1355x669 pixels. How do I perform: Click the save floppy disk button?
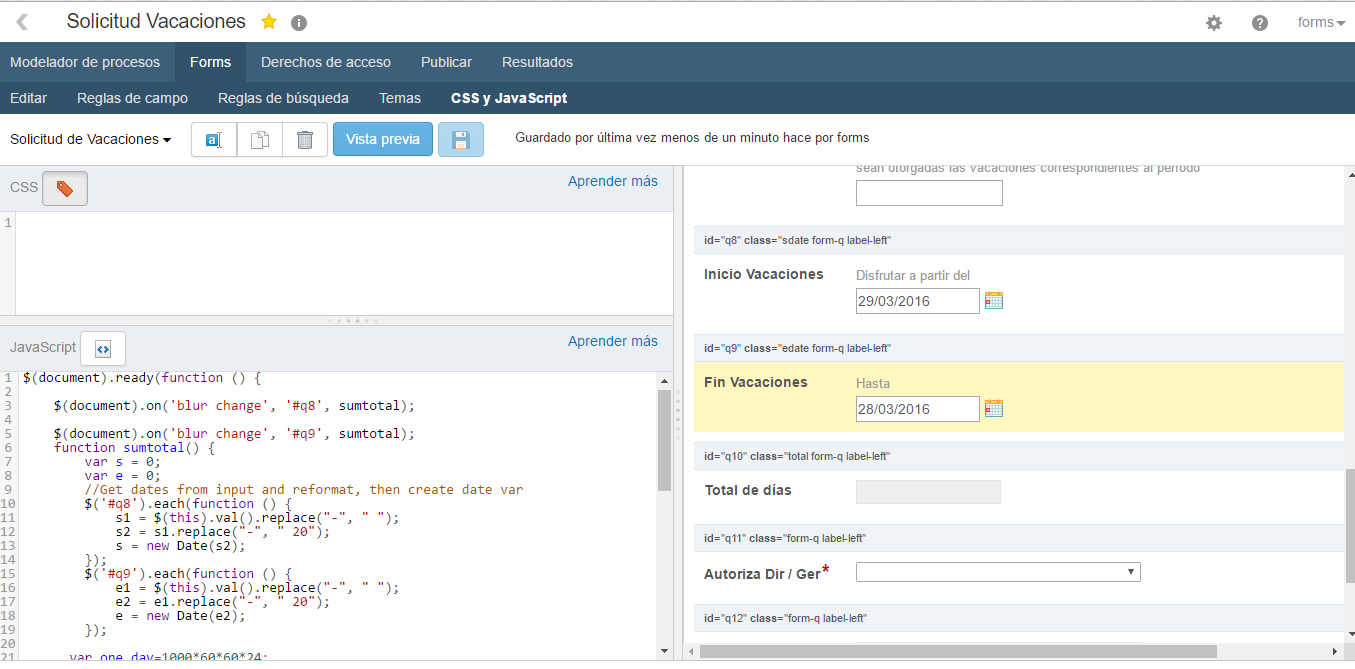tap(461, 140)
